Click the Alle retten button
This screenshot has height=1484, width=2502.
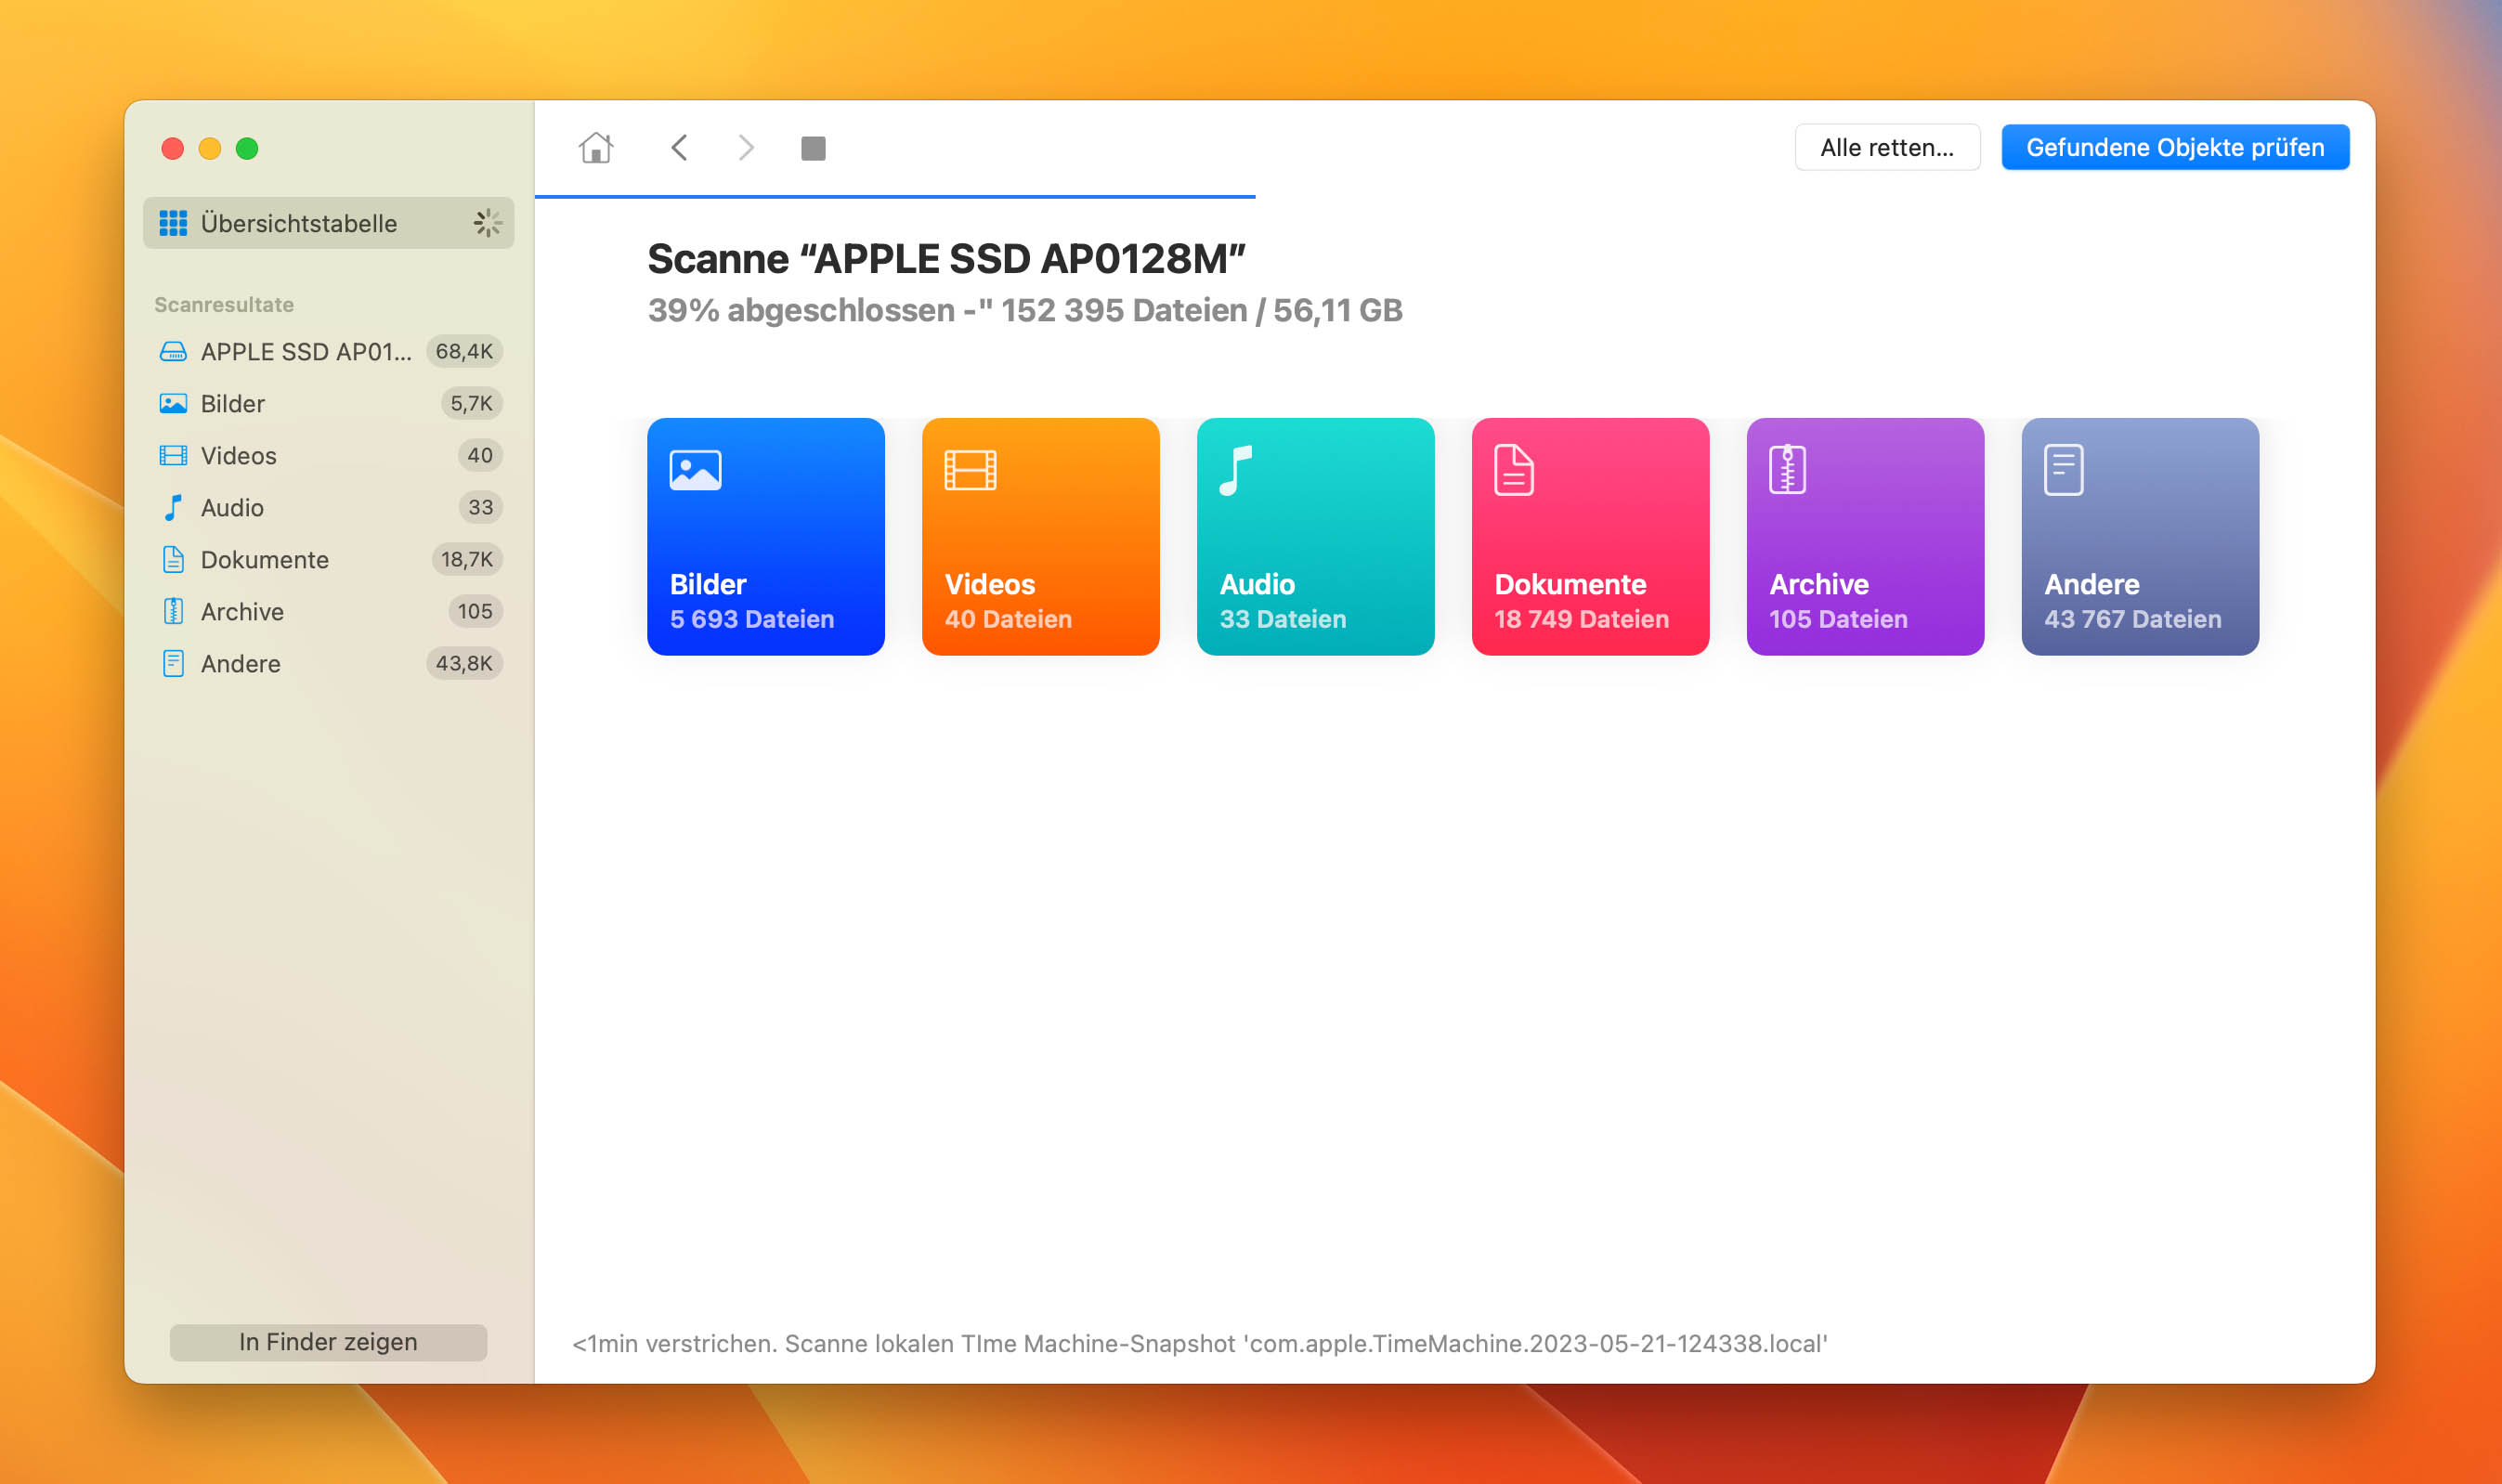(x=1887, y=147)
